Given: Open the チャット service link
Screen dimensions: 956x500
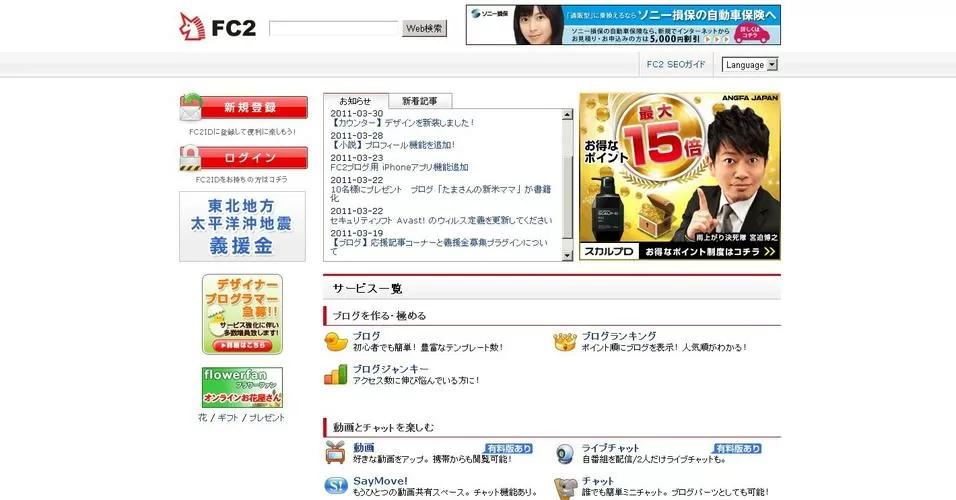Looking at the screenshot, I should 598,480.
